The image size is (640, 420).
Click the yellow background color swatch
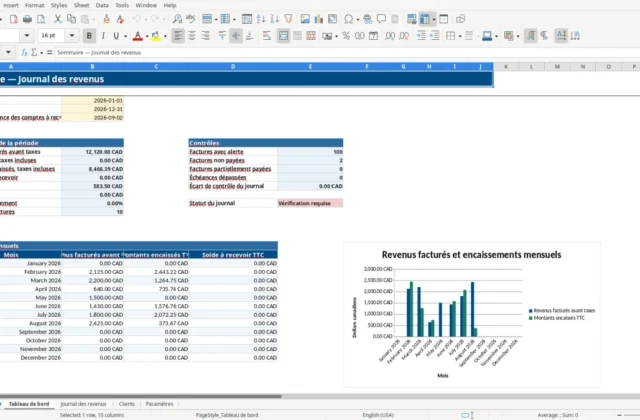tap(156, 36)
